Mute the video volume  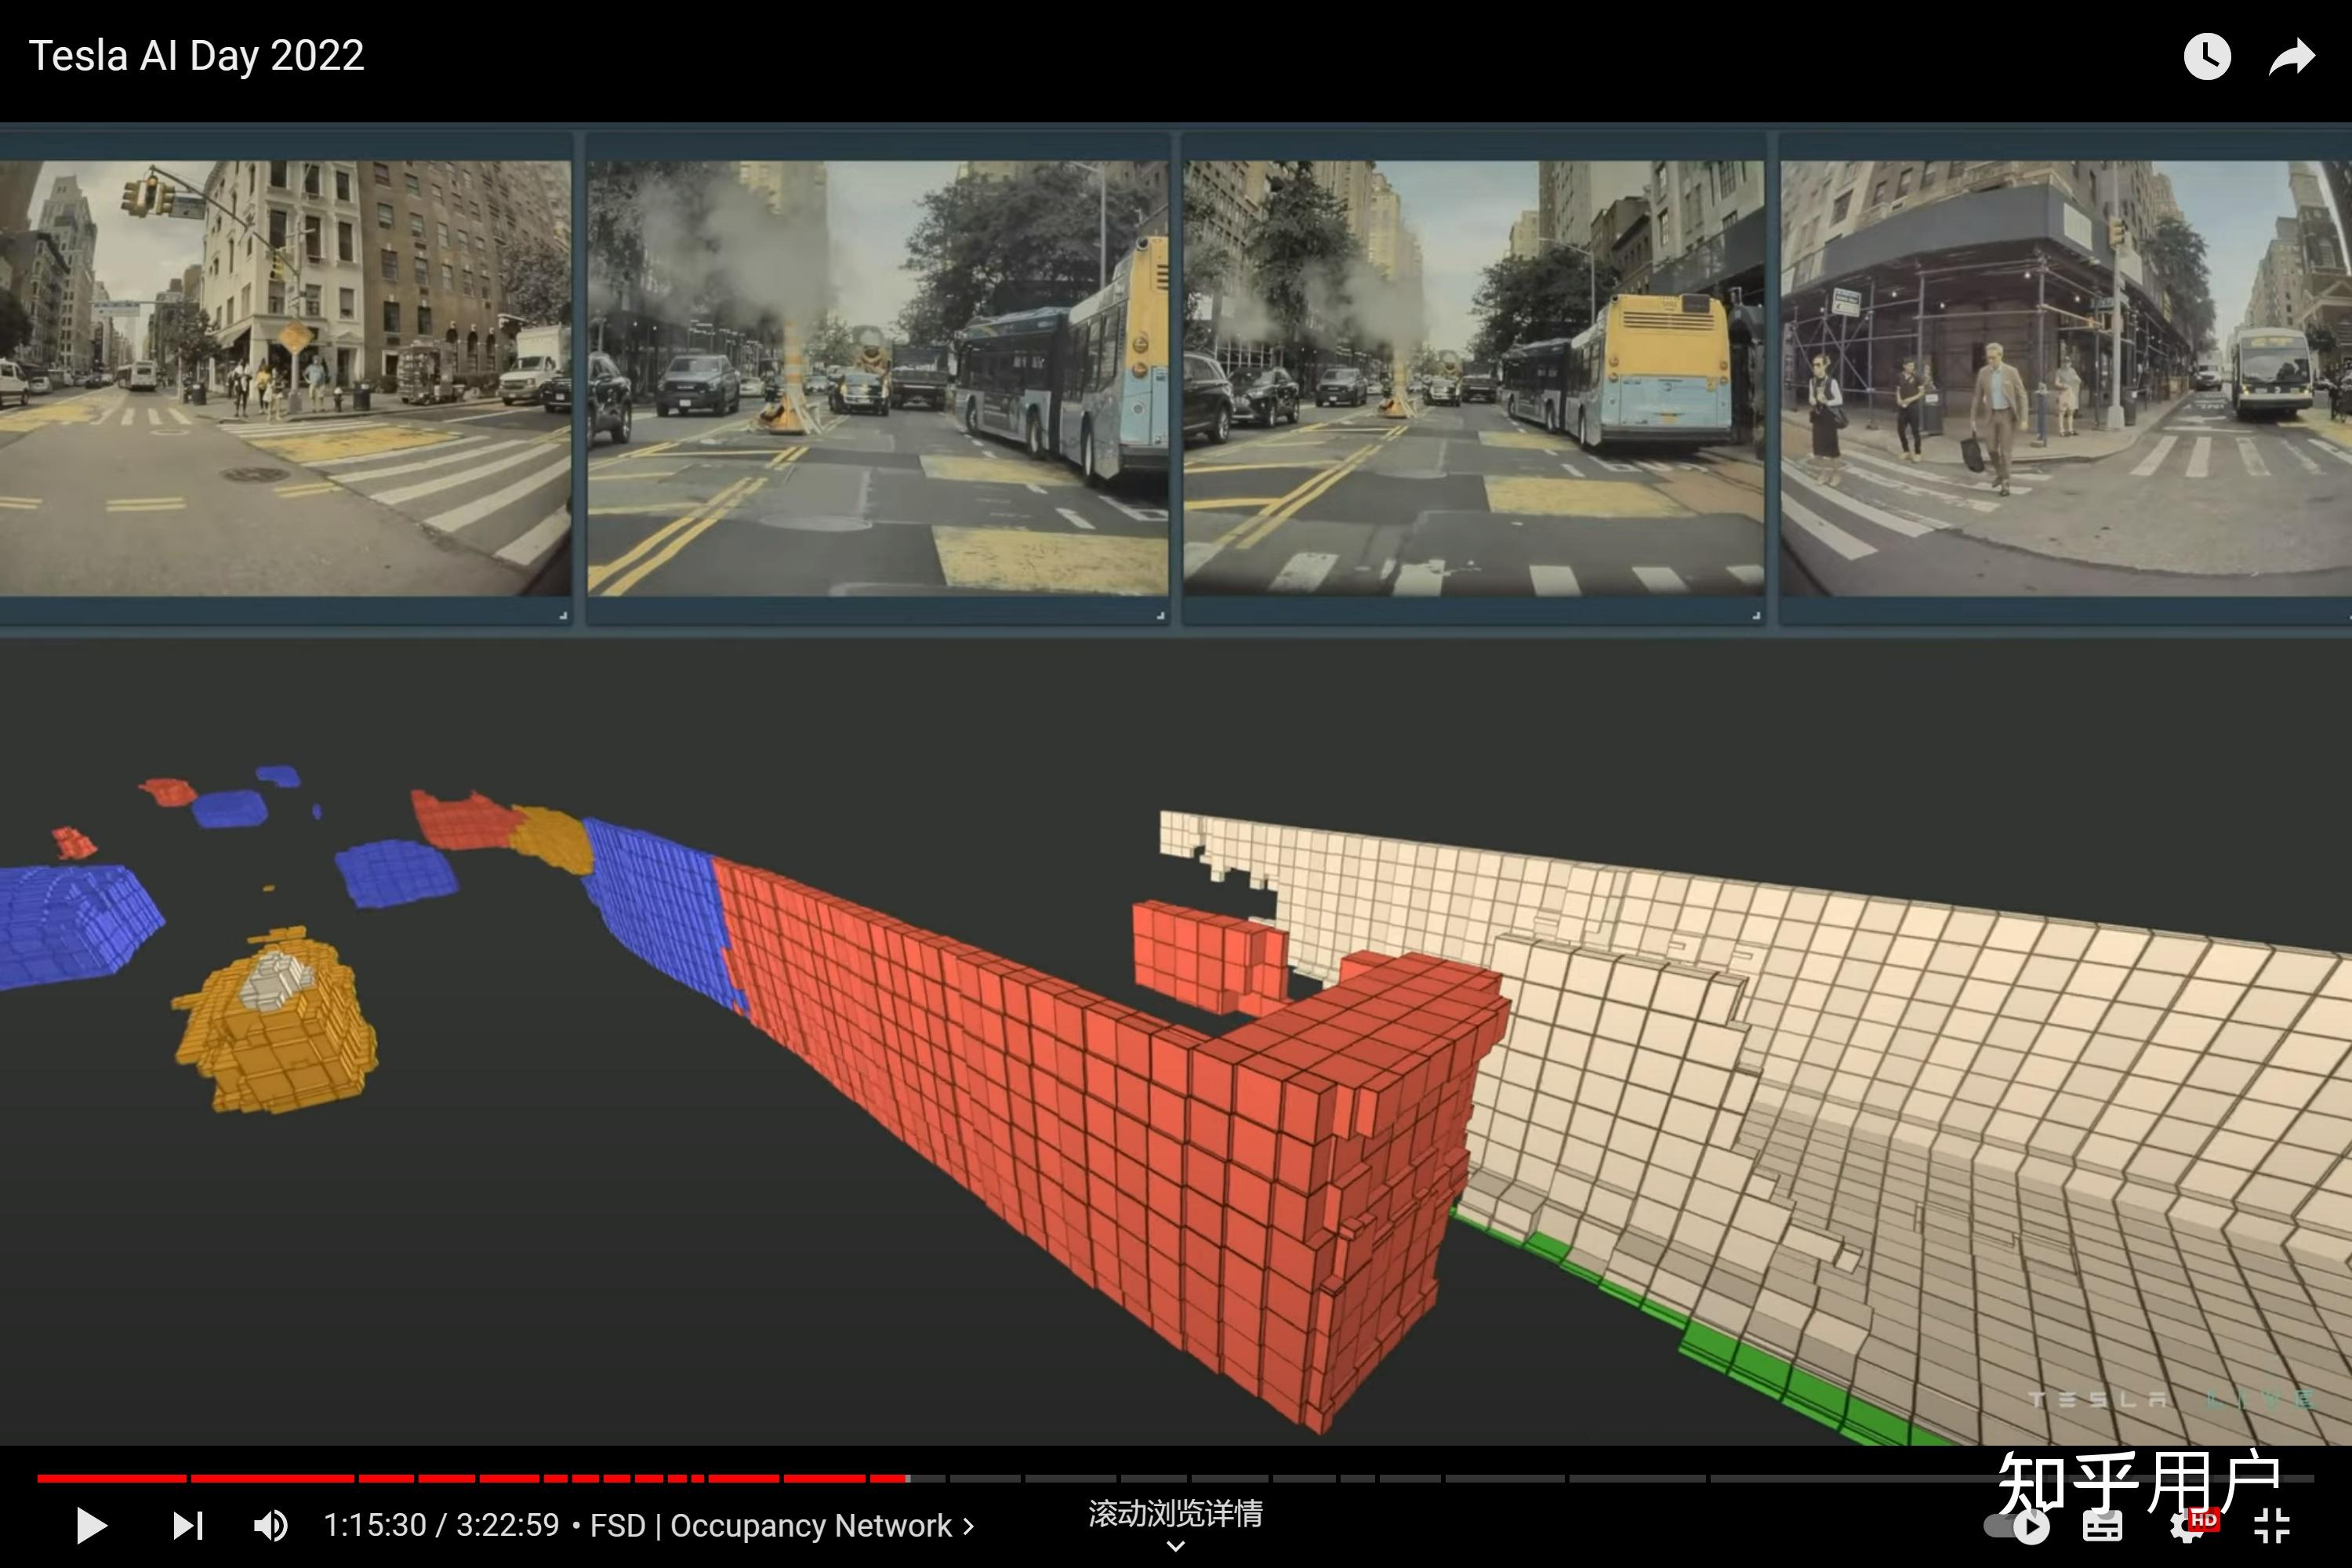(x=270, y=1525)
